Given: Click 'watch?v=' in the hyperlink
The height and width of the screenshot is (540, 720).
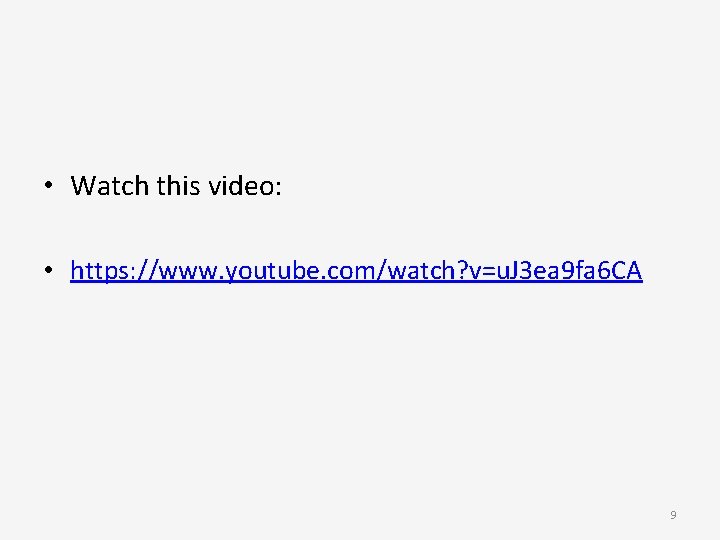Looking at the screenshot, I should (442, 270).
